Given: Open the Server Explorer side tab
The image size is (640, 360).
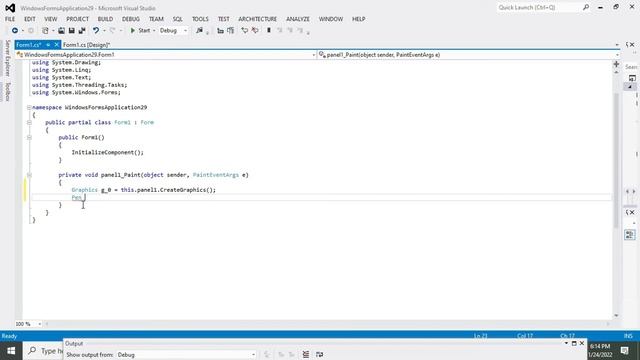Looking at the screenshot, I should point(7,58).
